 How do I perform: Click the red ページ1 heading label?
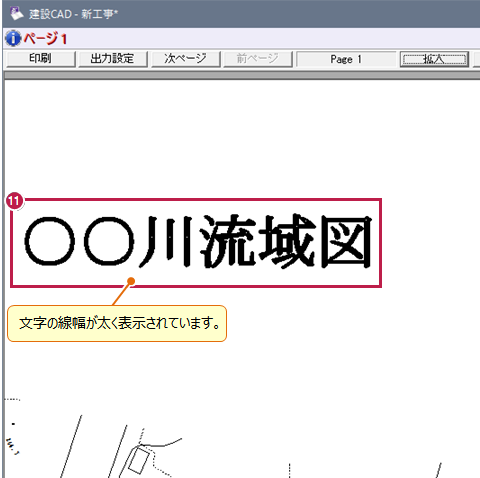tap(45, 39)
